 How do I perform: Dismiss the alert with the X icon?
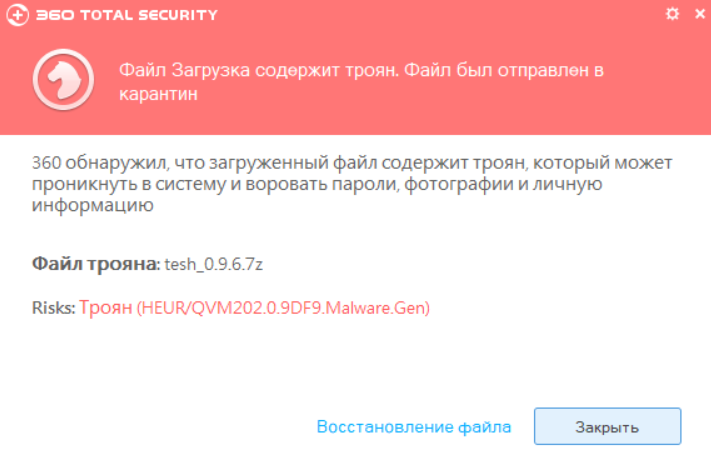click(700, 14)
